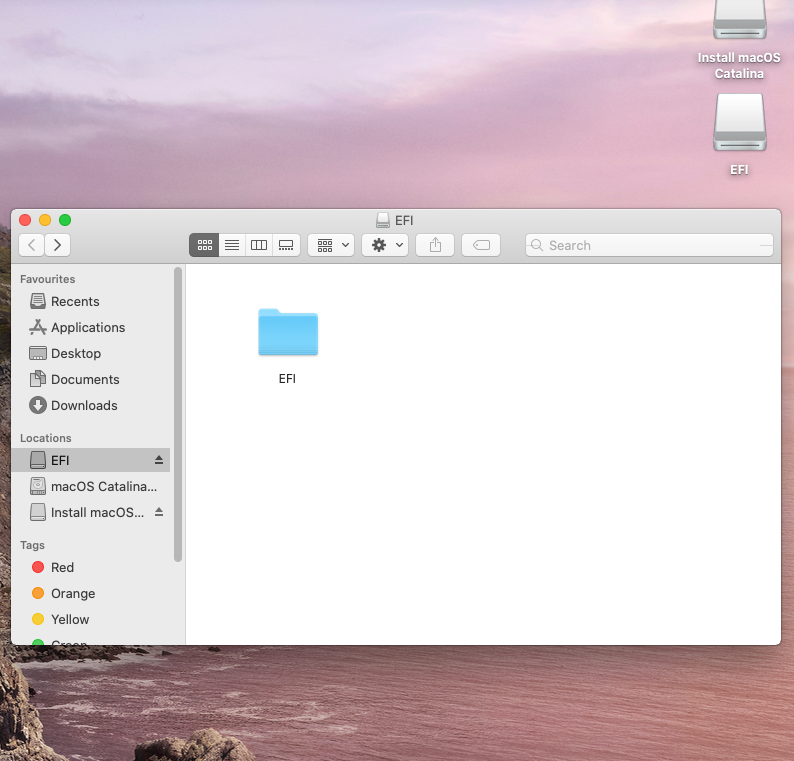
Task: Eject the Install macOS volume
Action: pos(159,512)
